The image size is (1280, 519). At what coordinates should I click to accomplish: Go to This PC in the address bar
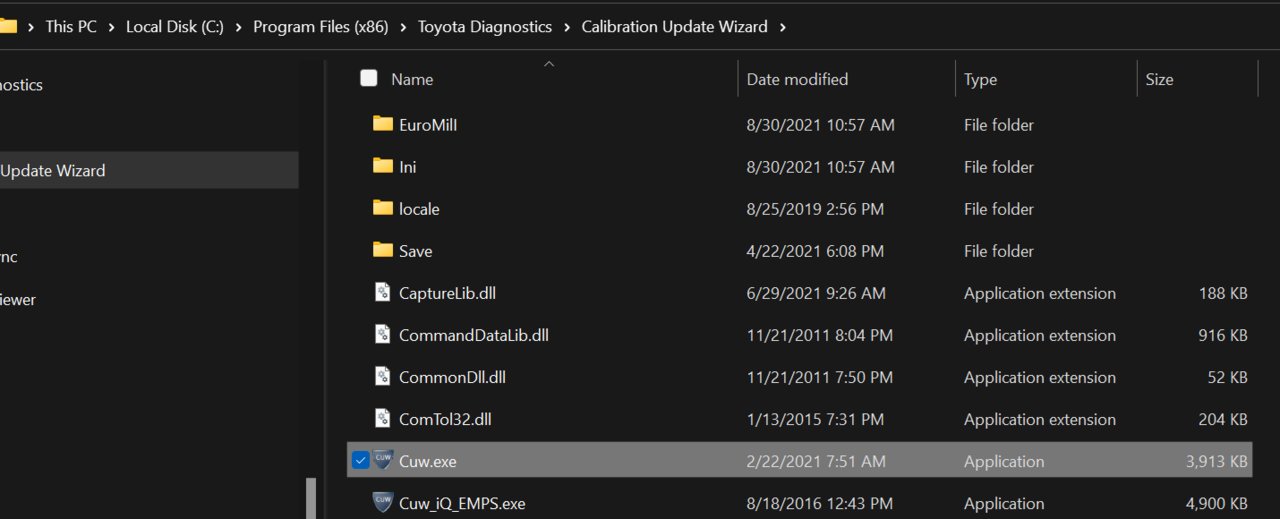point(71,27)
